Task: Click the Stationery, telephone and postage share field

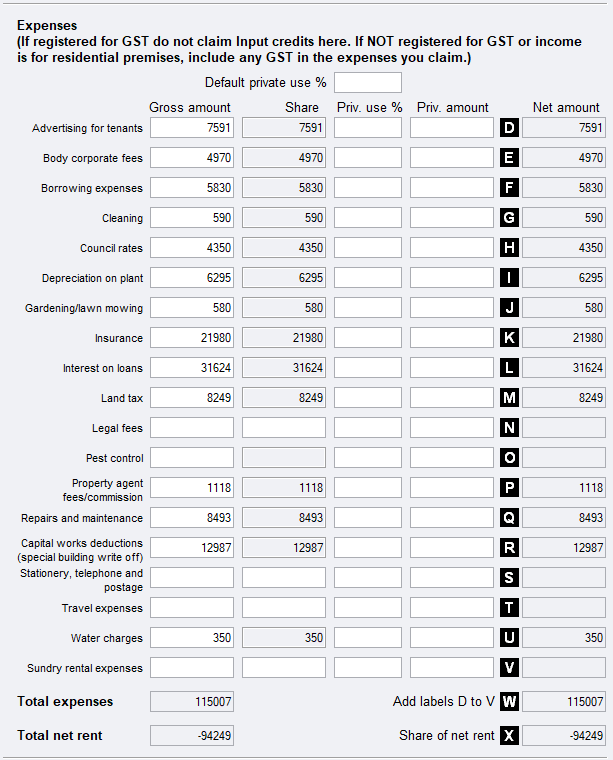Action: click(x=284, y=578)
